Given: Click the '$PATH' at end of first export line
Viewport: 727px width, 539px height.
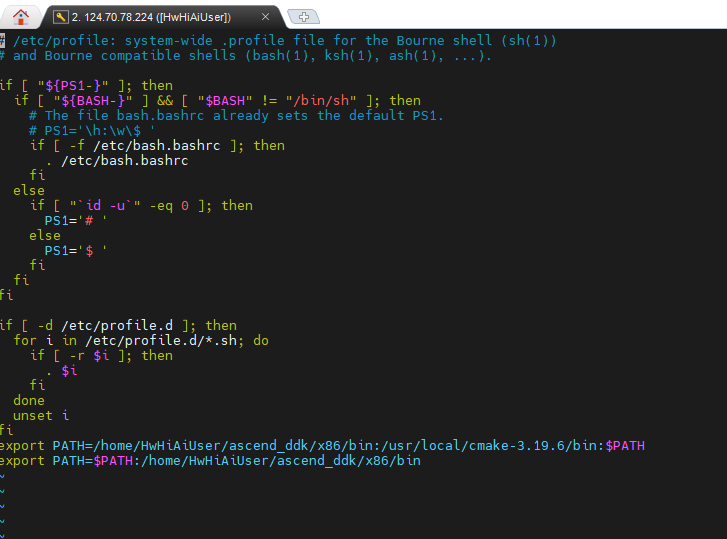Looking at the screenshot, I should coord(625,445).
